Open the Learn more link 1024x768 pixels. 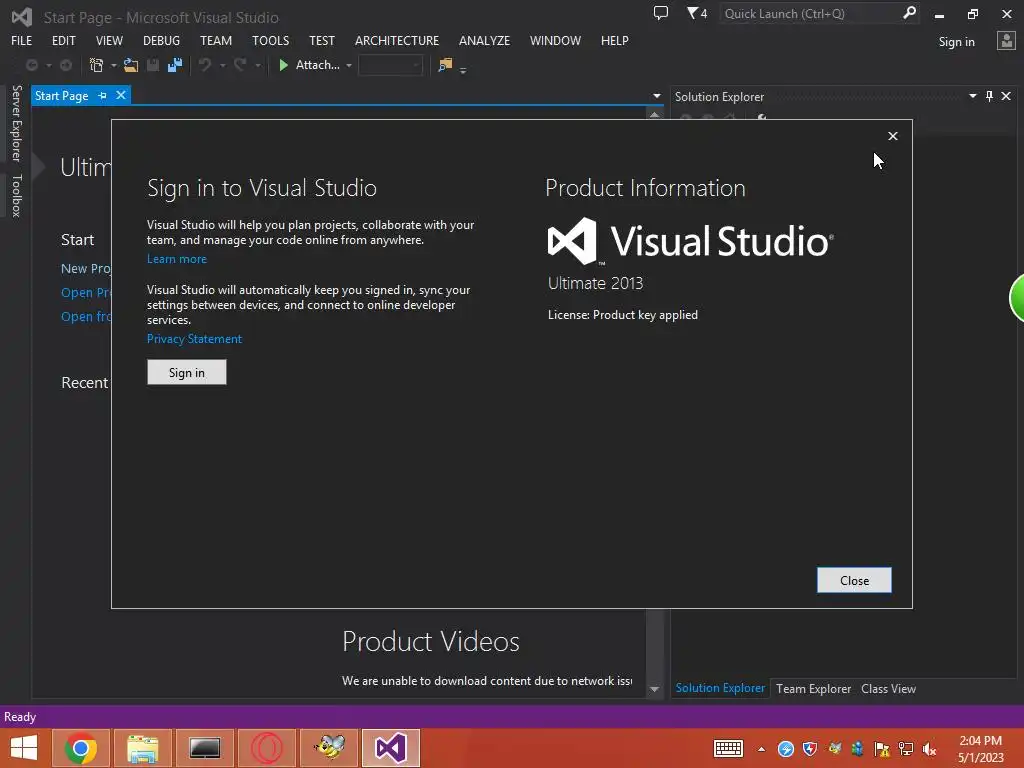[x=176, y=259]
